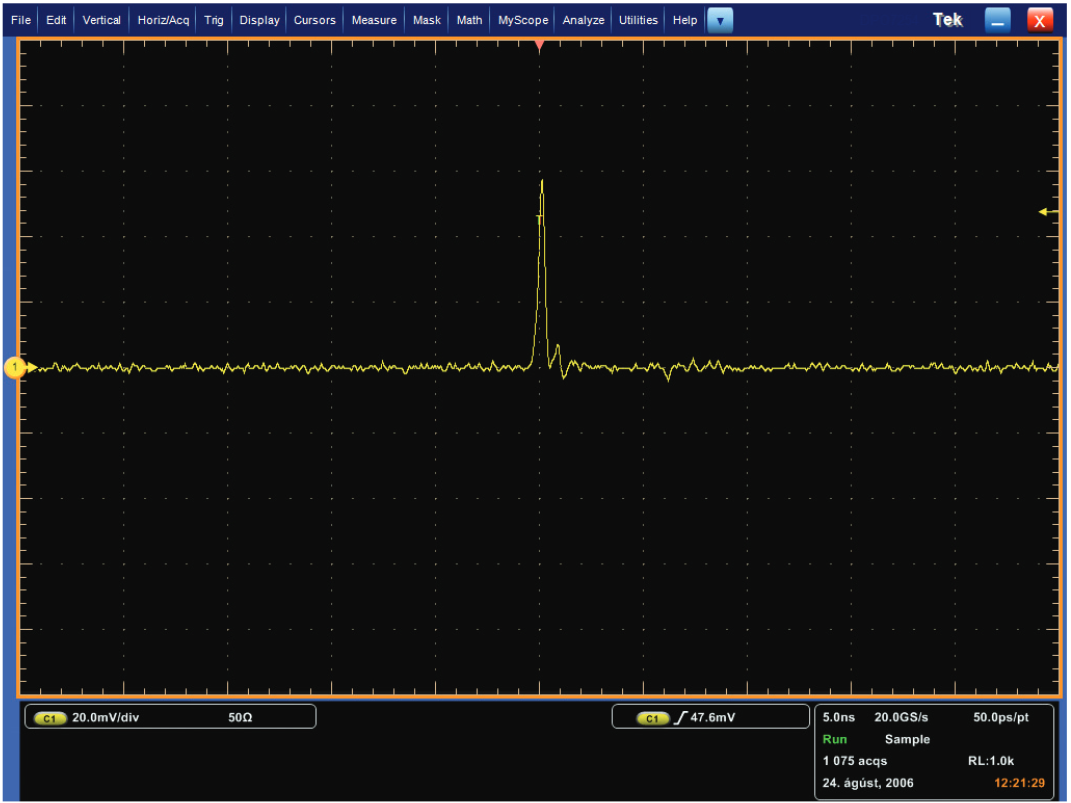Open the Measure menu
1071x803 pixels.
tap(373, 19)
